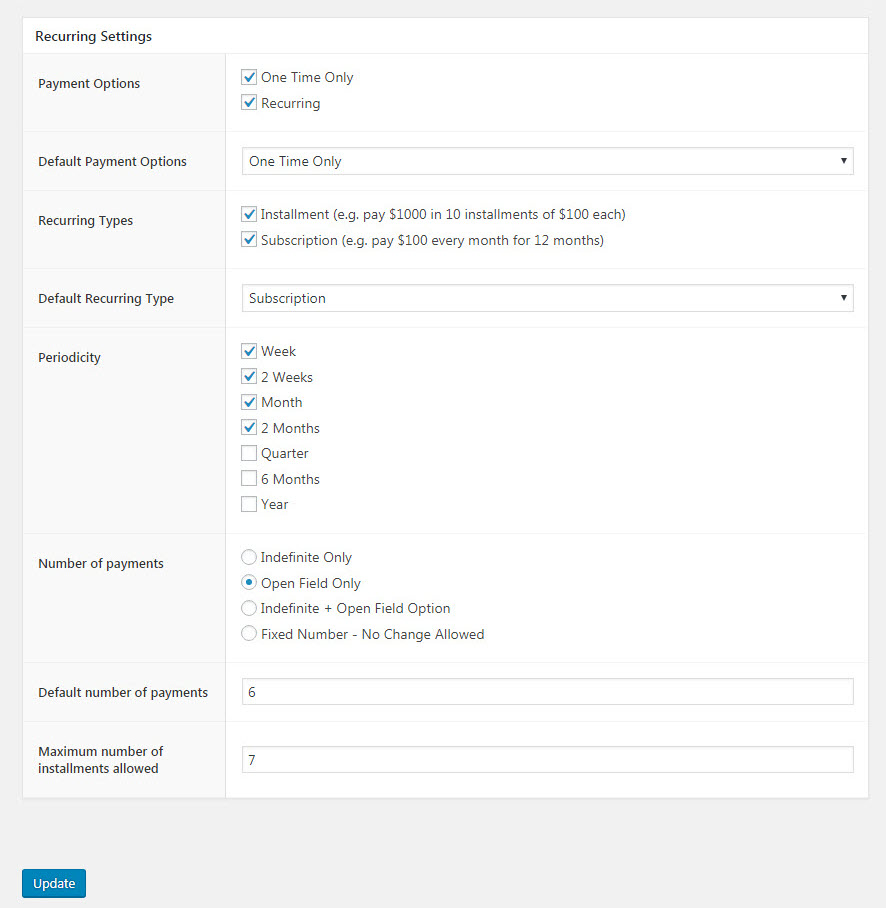Click the Periodicity label

[x=69, y=357]
